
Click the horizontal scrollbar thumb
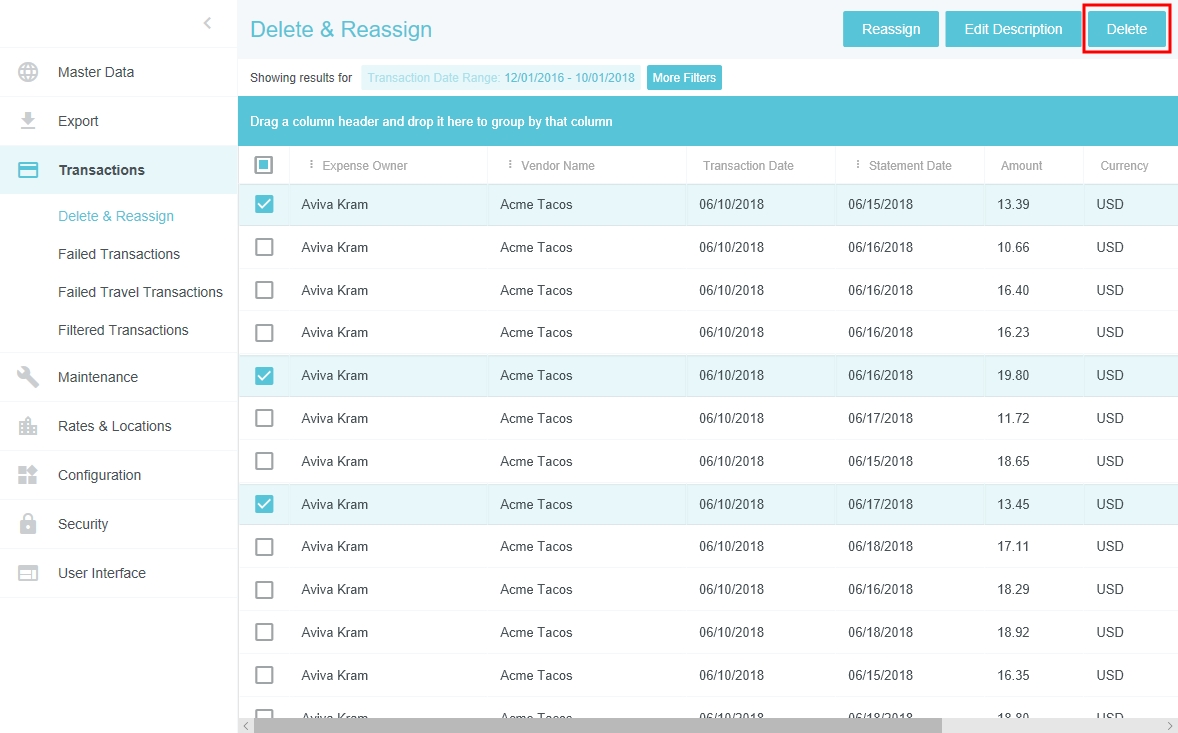click(597, 725)
